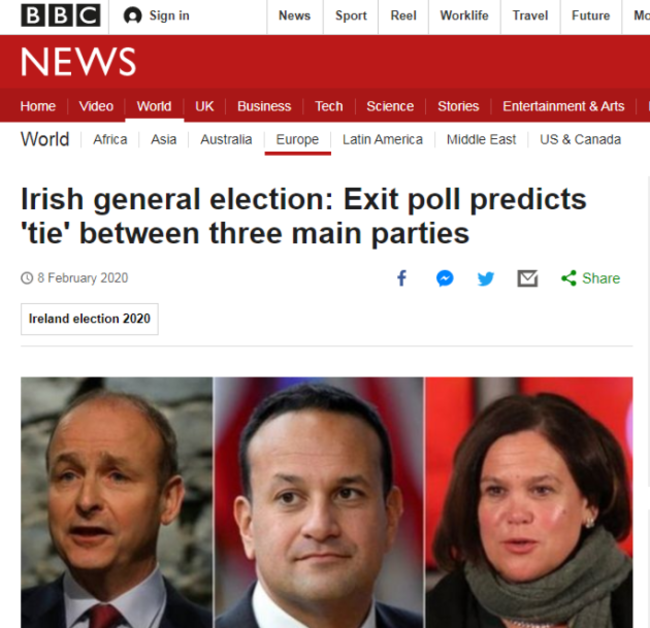The image size is (650, 628).
Task: Click the green Share icon
Action: tap(569, 278)
